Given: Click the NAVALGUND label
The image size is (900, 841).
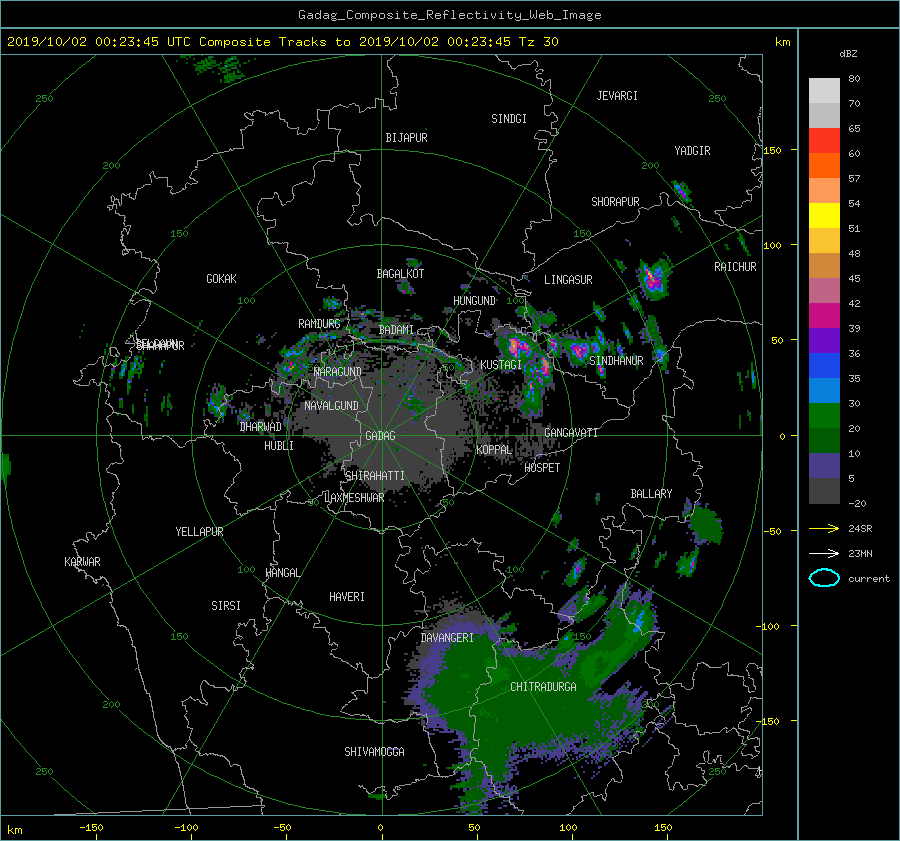Looking at the screenshot, I should click(331, 406).
